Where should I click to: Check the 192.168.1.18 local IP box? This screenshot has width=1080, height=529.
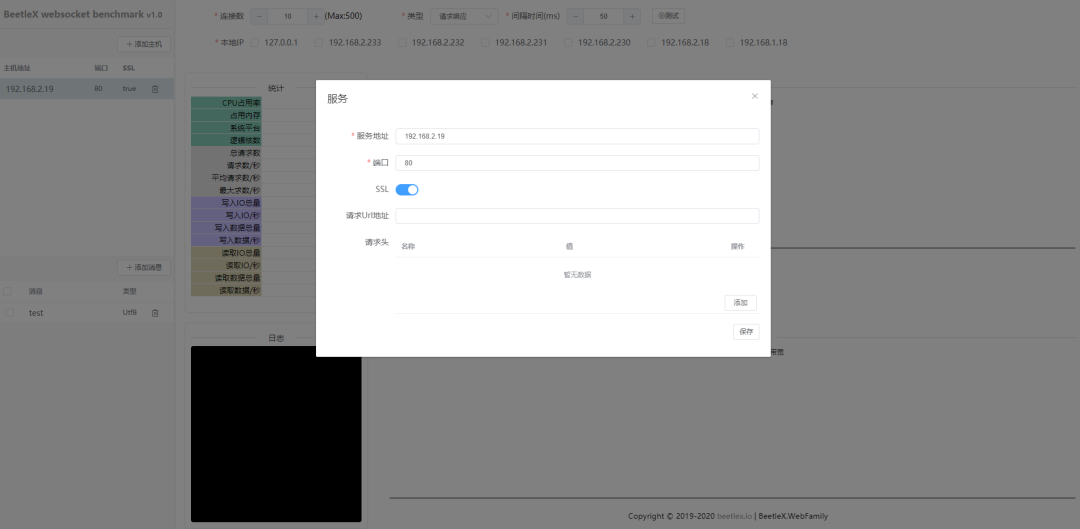pos(730,43)
